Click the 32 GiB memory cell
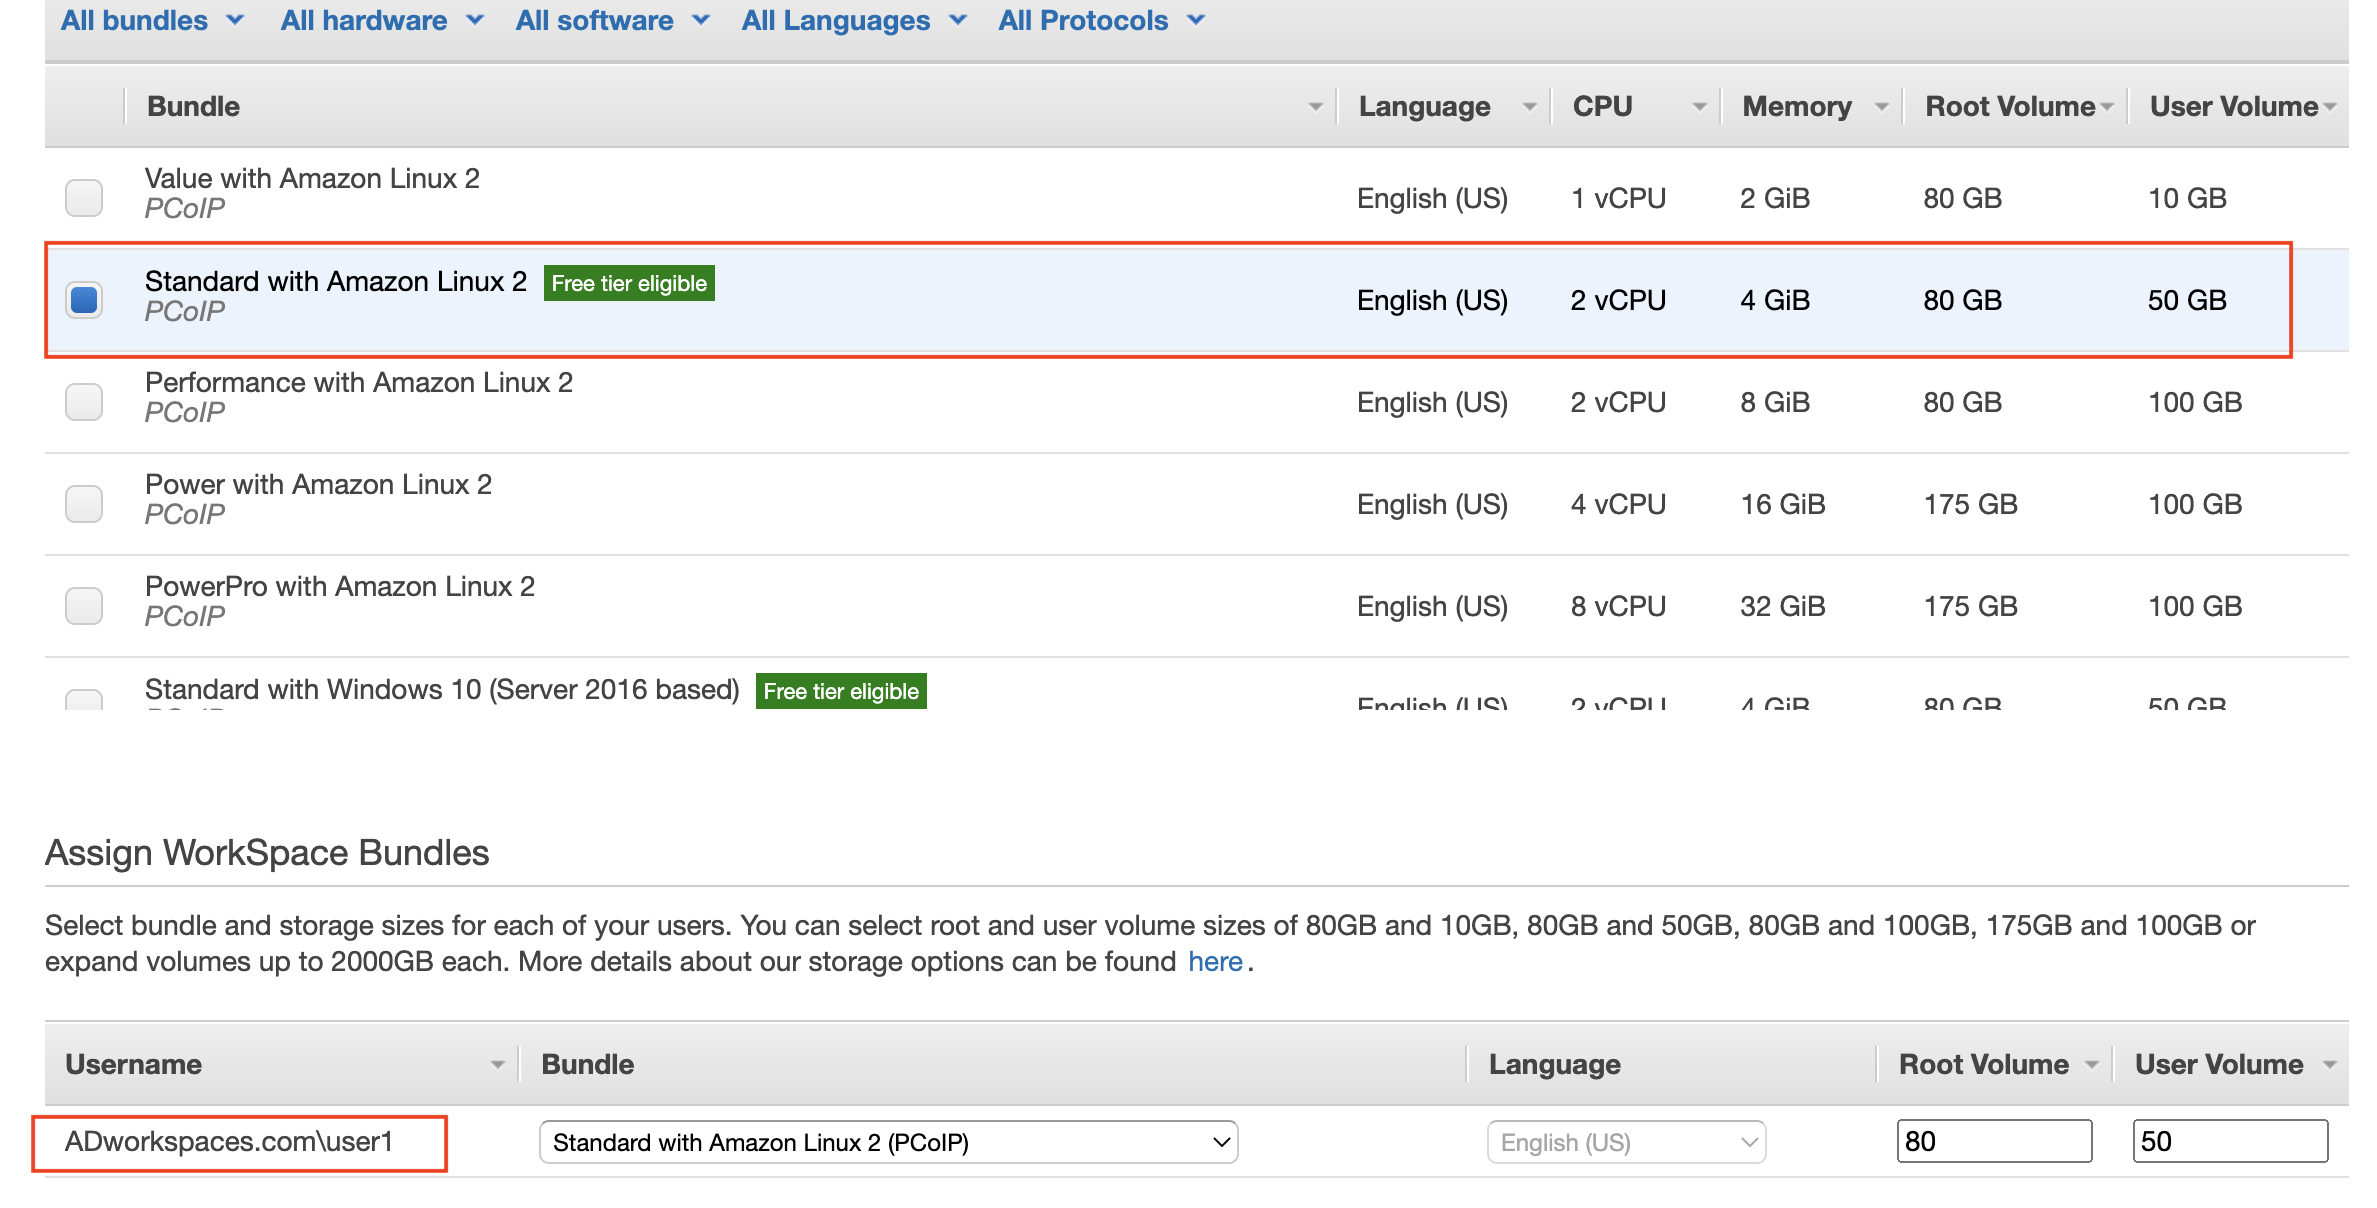 [x=1782, y=606]
